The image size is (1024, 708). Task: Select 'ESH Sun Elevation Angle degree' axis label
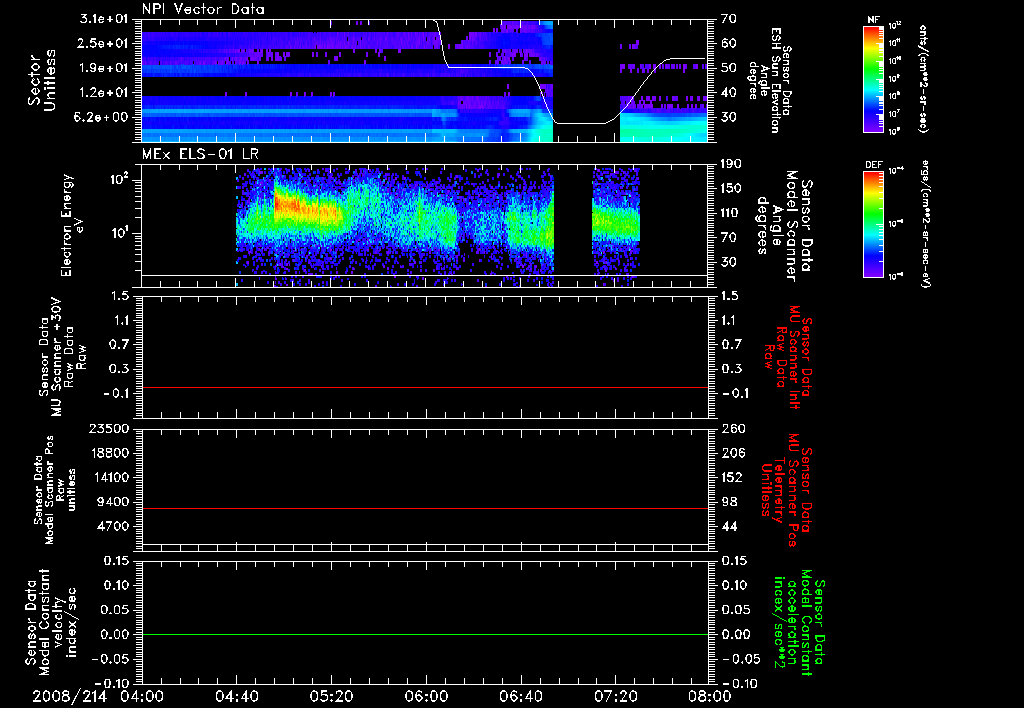coord(769,80)
